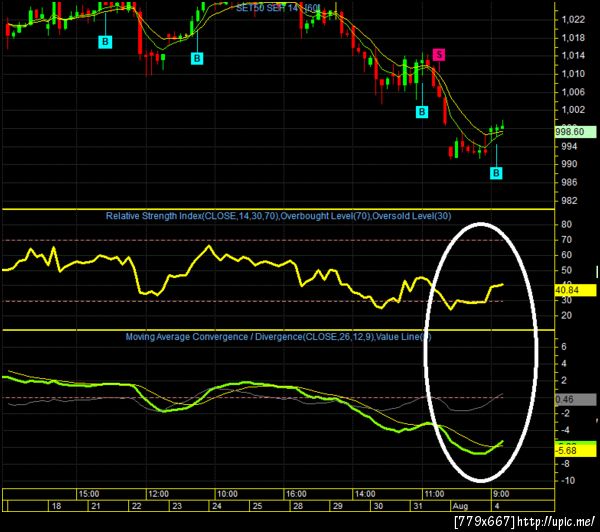Select the RSI current value label 40.84
The height and width of the screenshot is (532, 600).
(x=575, y=290)
